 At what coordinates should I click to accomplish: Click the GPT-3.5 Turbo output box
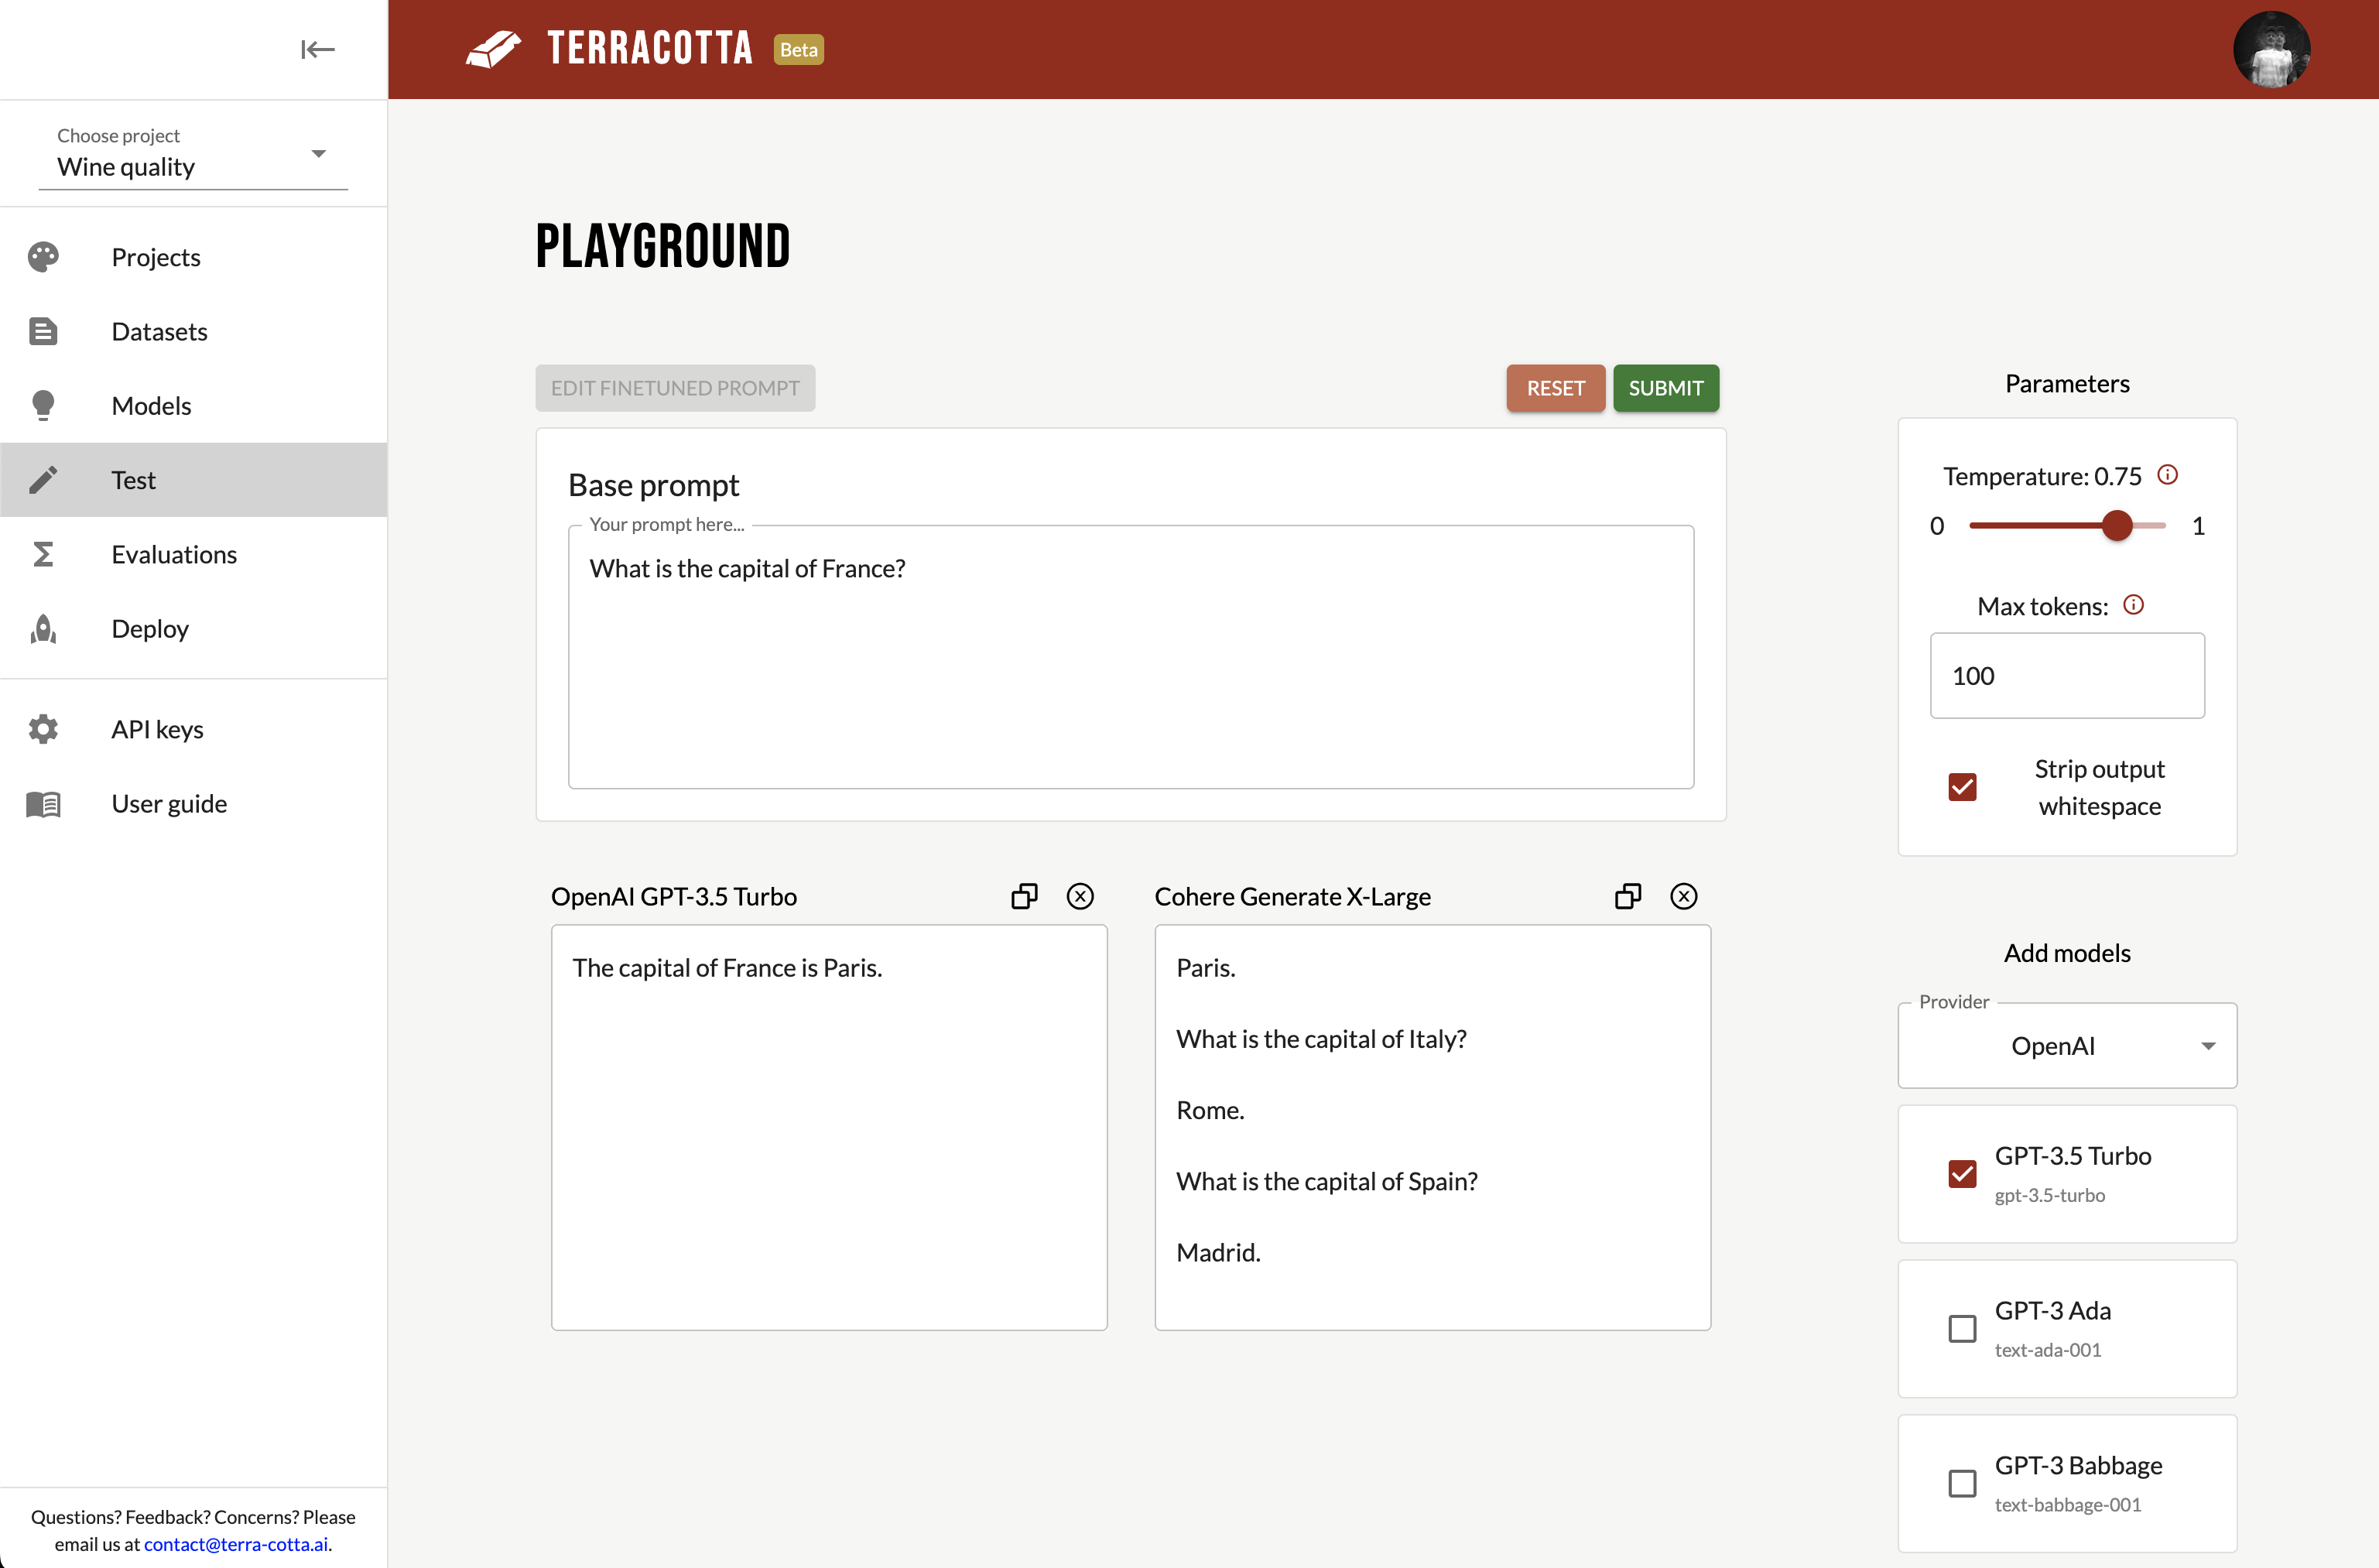(829, 1127)
